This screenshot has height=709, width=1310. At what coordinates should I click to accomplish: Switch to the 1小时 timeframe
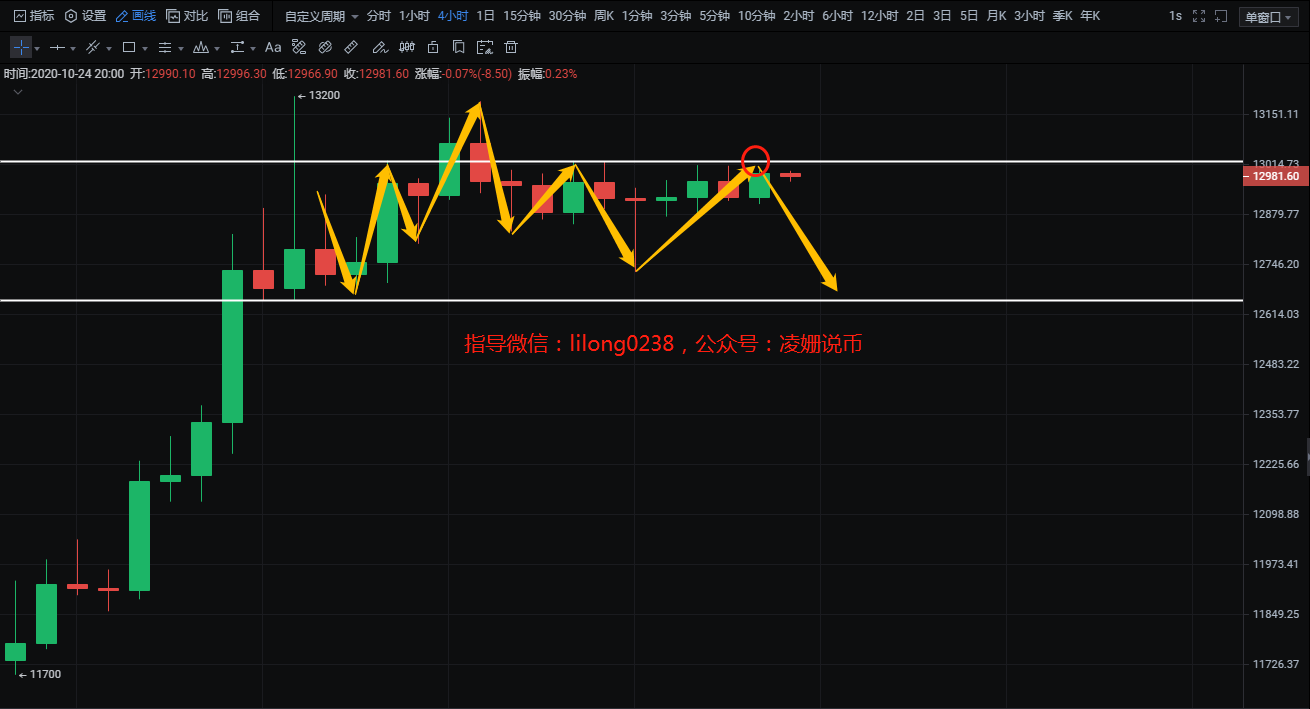click(414, 16)
